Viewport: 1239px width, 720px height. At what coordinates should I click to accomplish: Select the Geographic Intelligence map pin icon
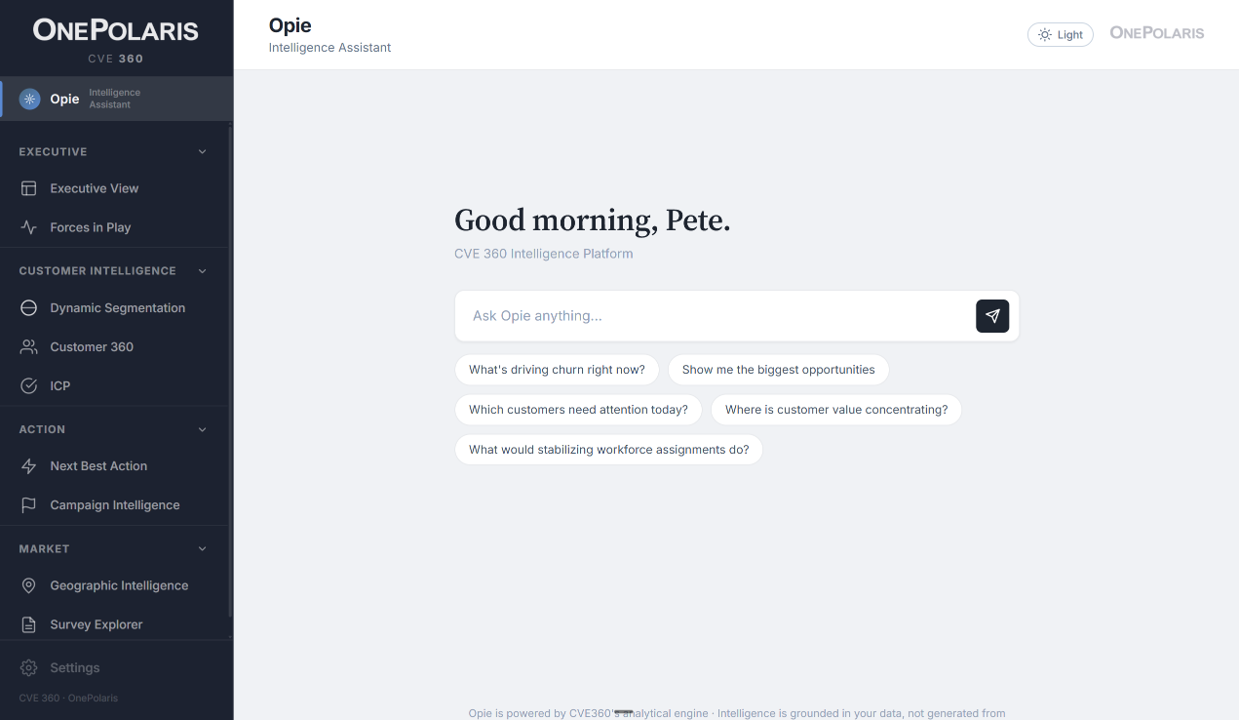(27, 585)
